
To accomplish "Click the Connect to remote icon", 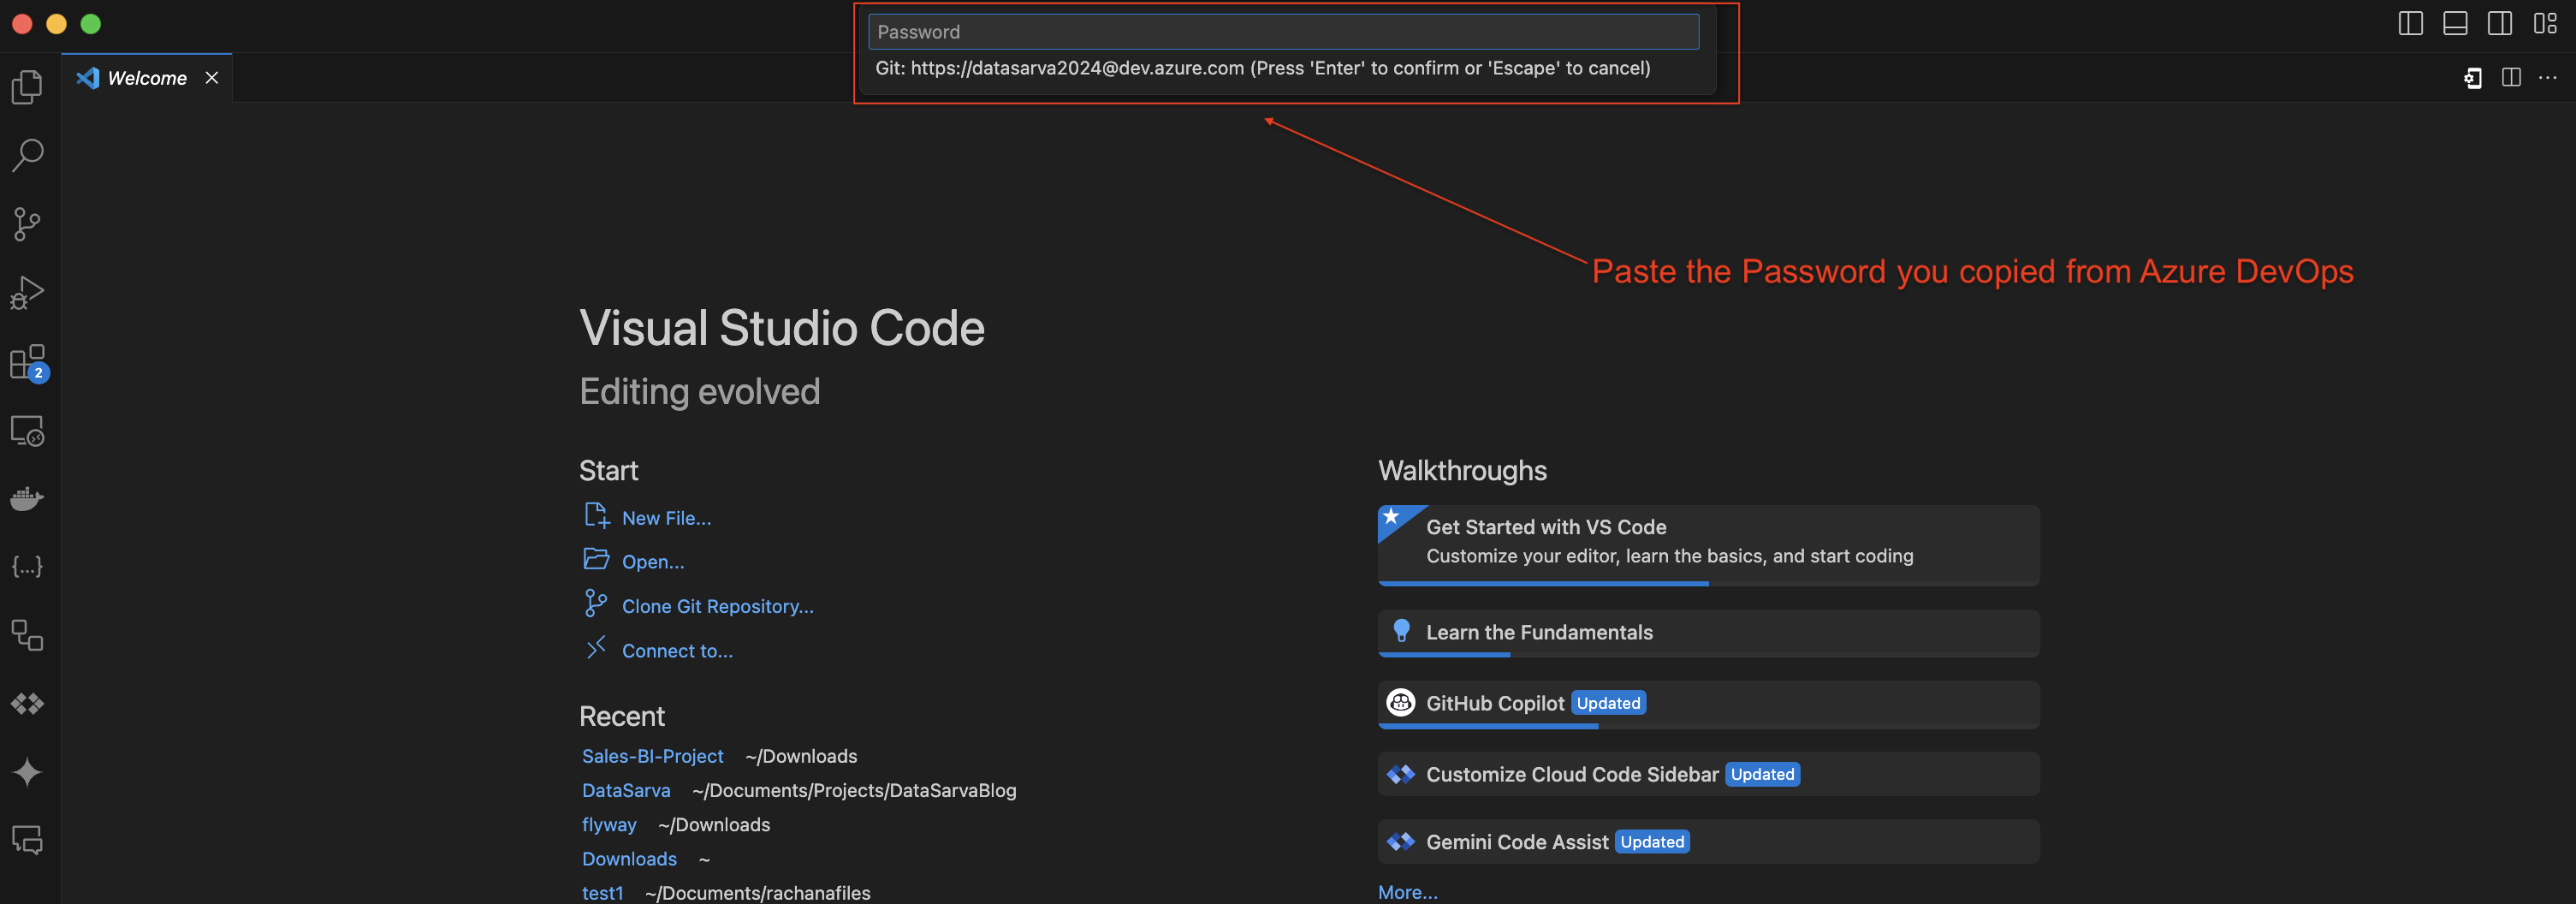I will pyautogui.click(x=596, y=648).
